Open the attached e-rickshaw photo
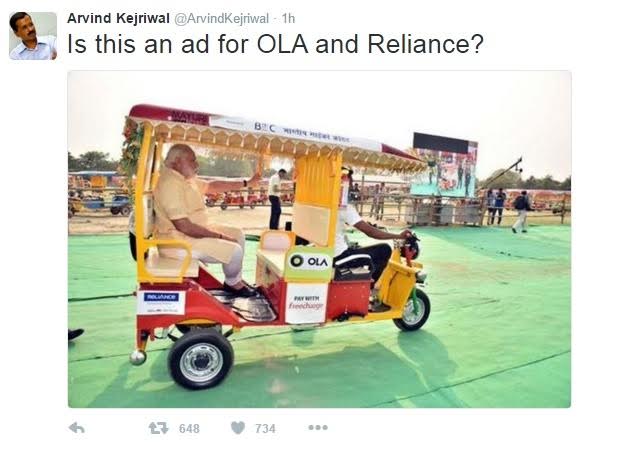 (x=319, y=239)
